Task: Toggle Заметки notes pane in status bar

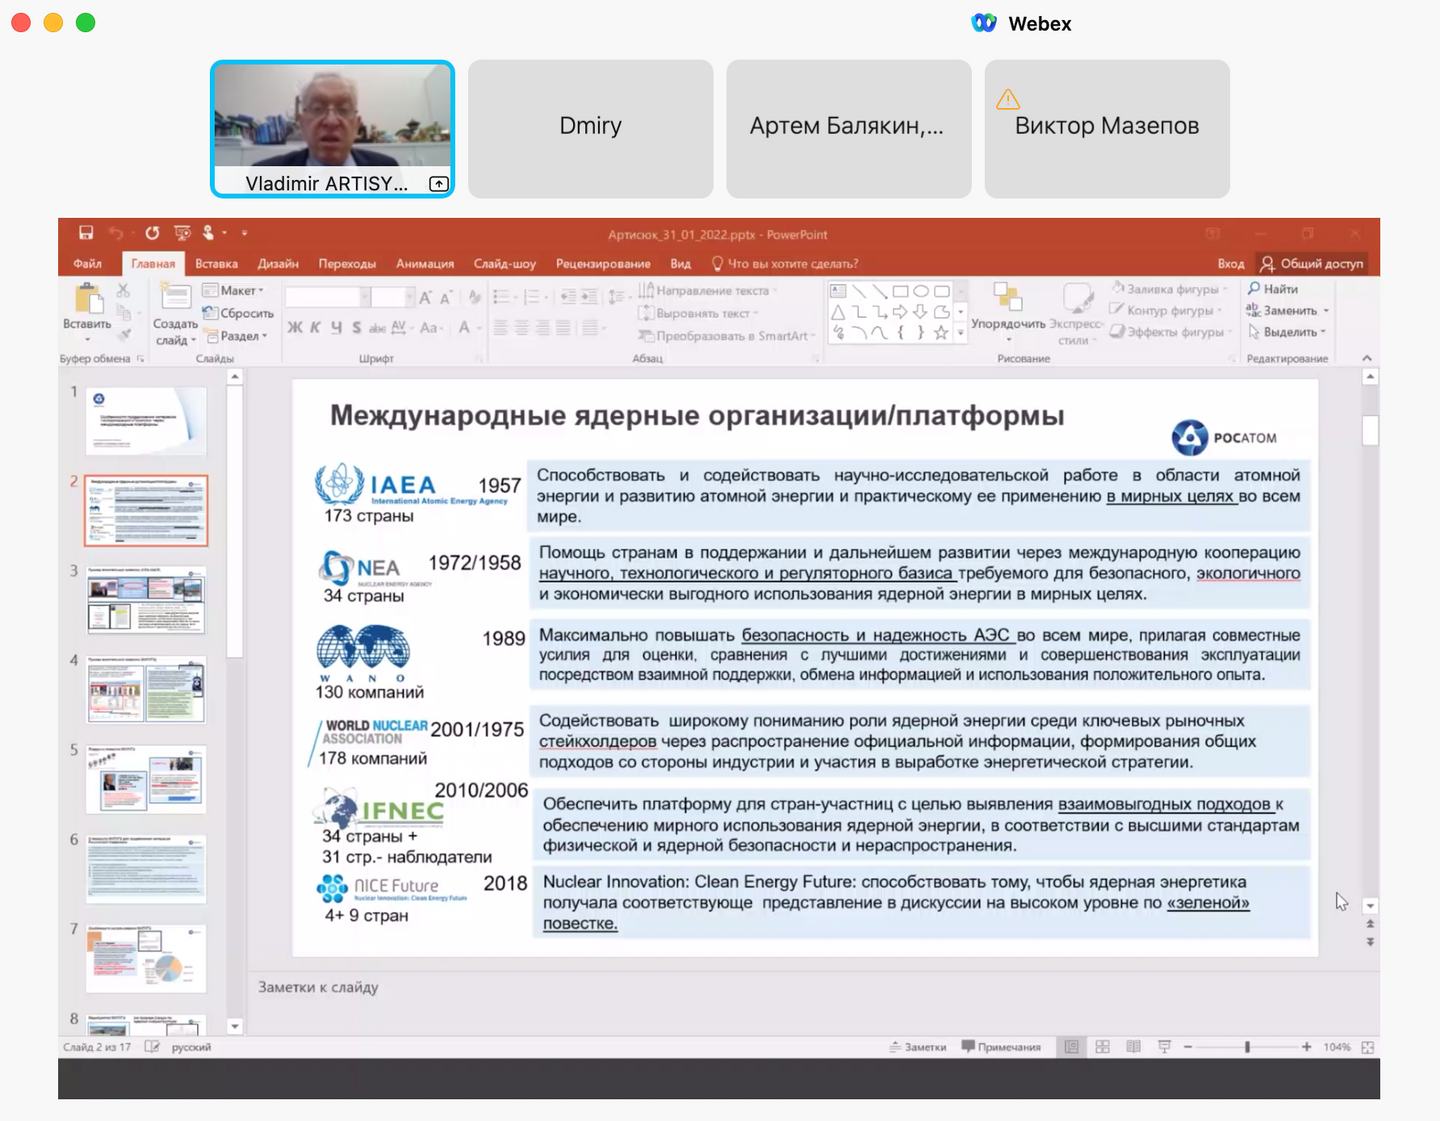Action: click(x=917, y=1047)
